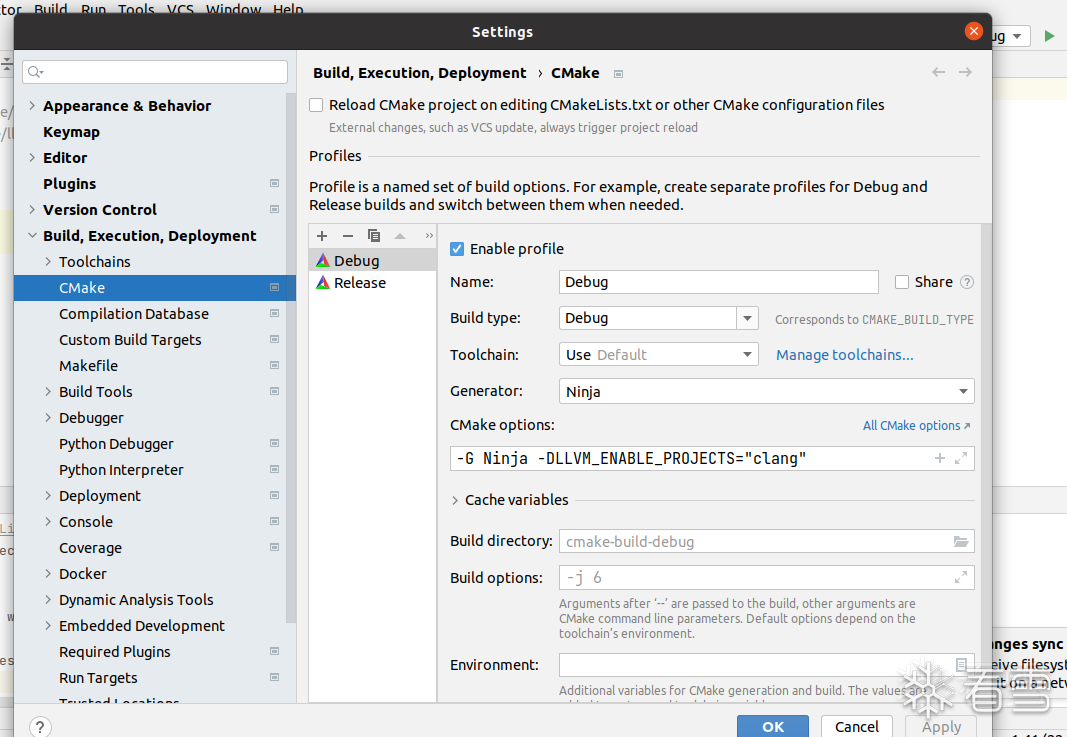
Task: Expand the CMake options field editor
Action: pos(961,459)
